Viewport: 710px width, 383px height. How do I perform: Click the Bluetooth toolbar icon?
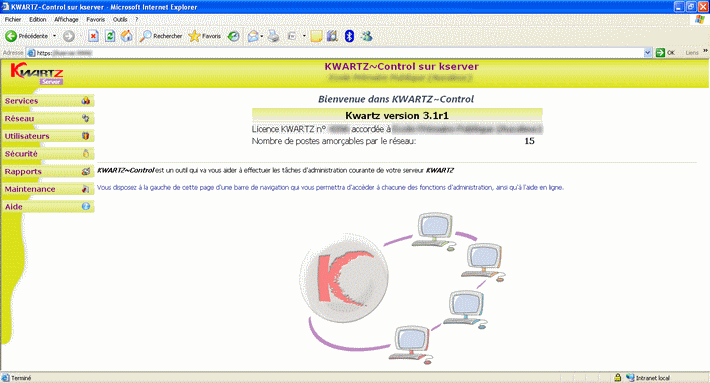349,36
